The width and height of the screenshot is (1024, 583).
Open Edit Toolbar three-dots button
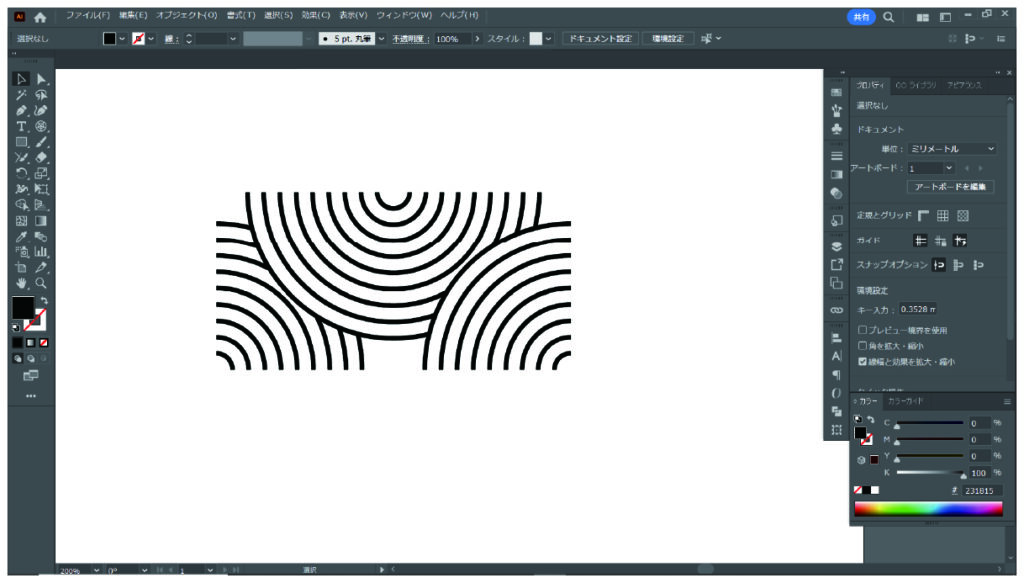point(31,396)
